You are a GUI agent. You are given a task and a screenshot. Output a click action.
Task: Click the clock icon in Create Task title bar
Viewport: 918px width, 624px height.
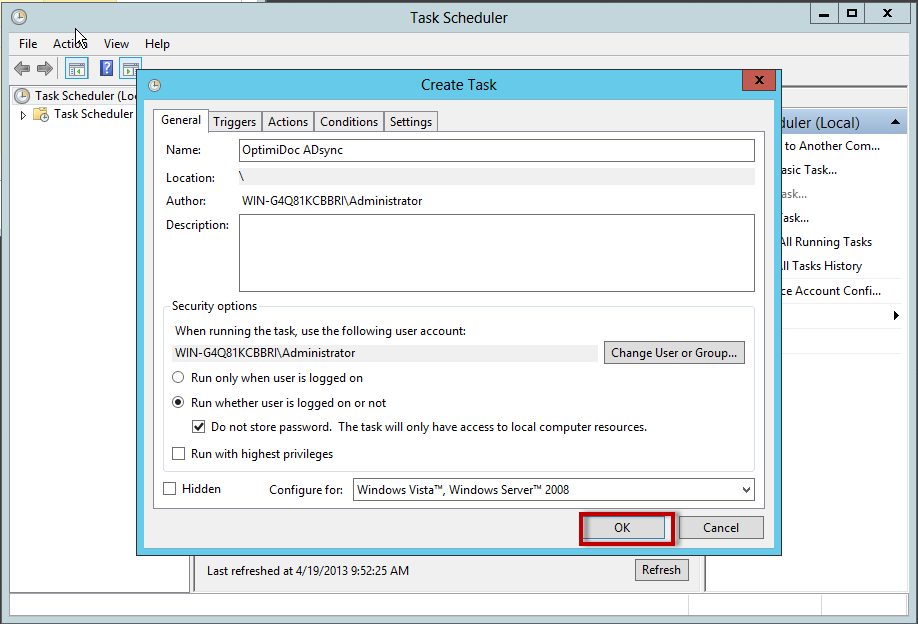[154, 85]
